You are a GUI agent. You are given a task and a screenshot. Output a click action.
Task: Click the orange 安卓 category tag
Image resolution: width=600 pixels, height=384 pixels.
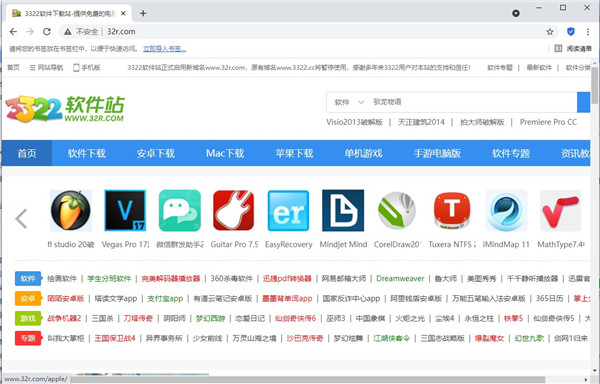(28, 298)
